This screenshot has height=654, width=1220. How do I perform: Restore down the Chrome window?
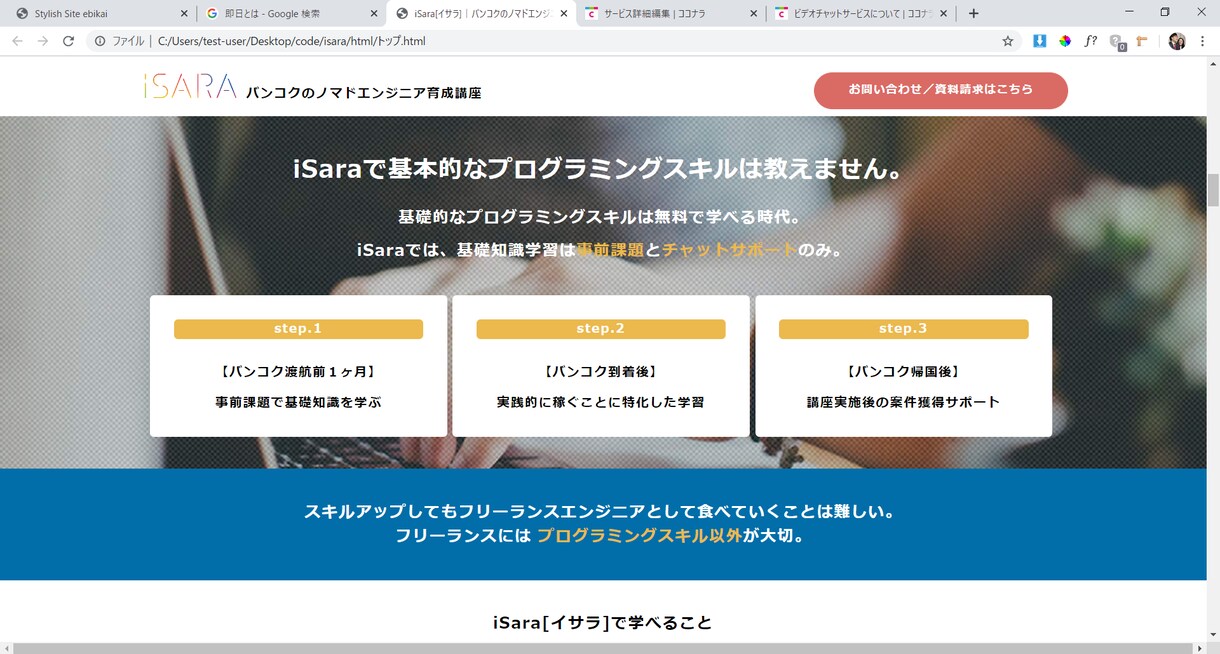1165,12
